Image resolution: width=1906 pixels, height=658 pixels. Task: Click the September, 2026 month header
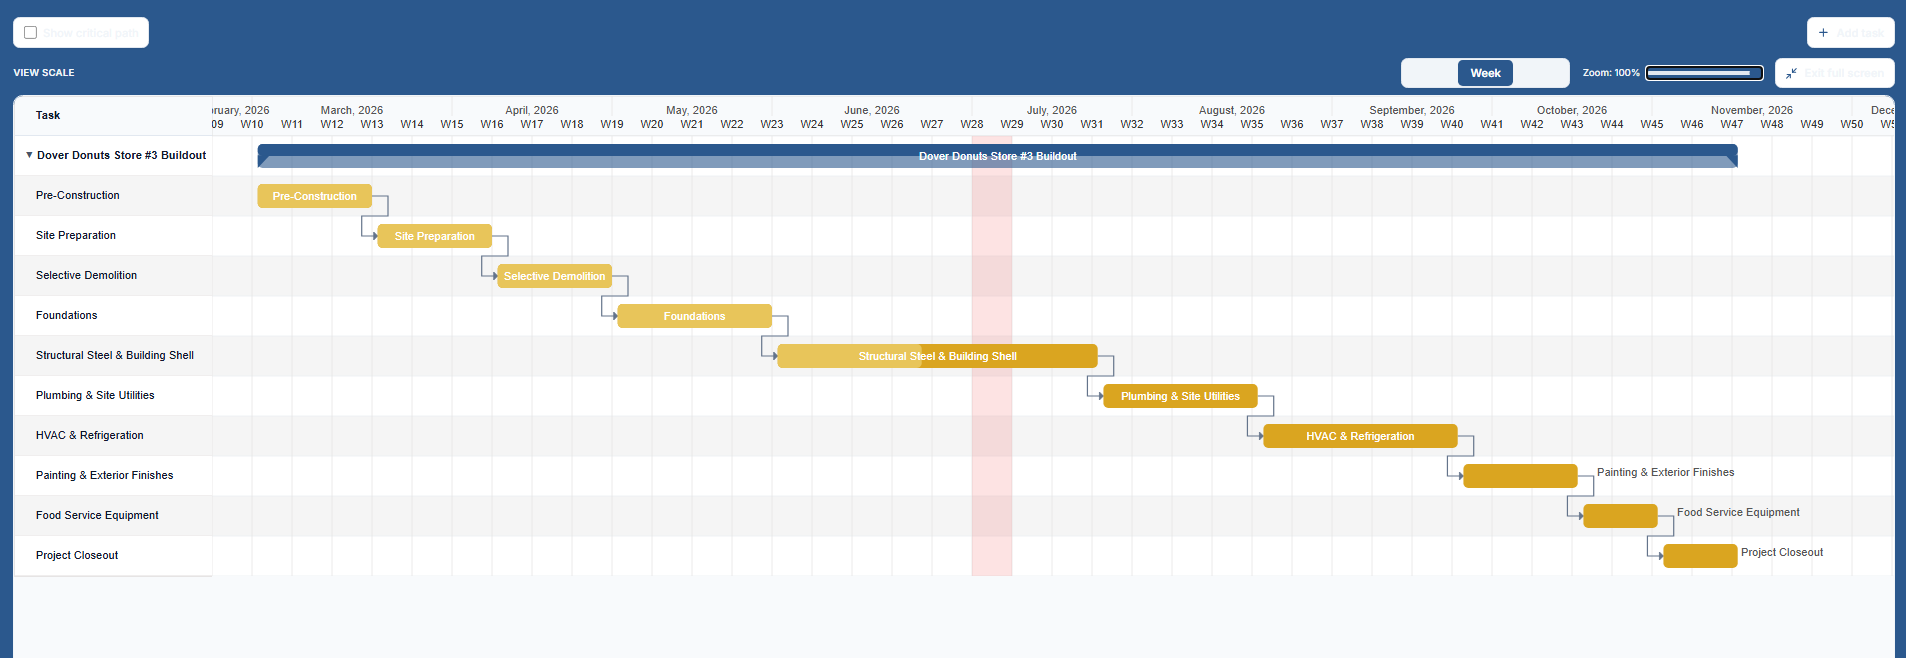(x=1412, y=110)
